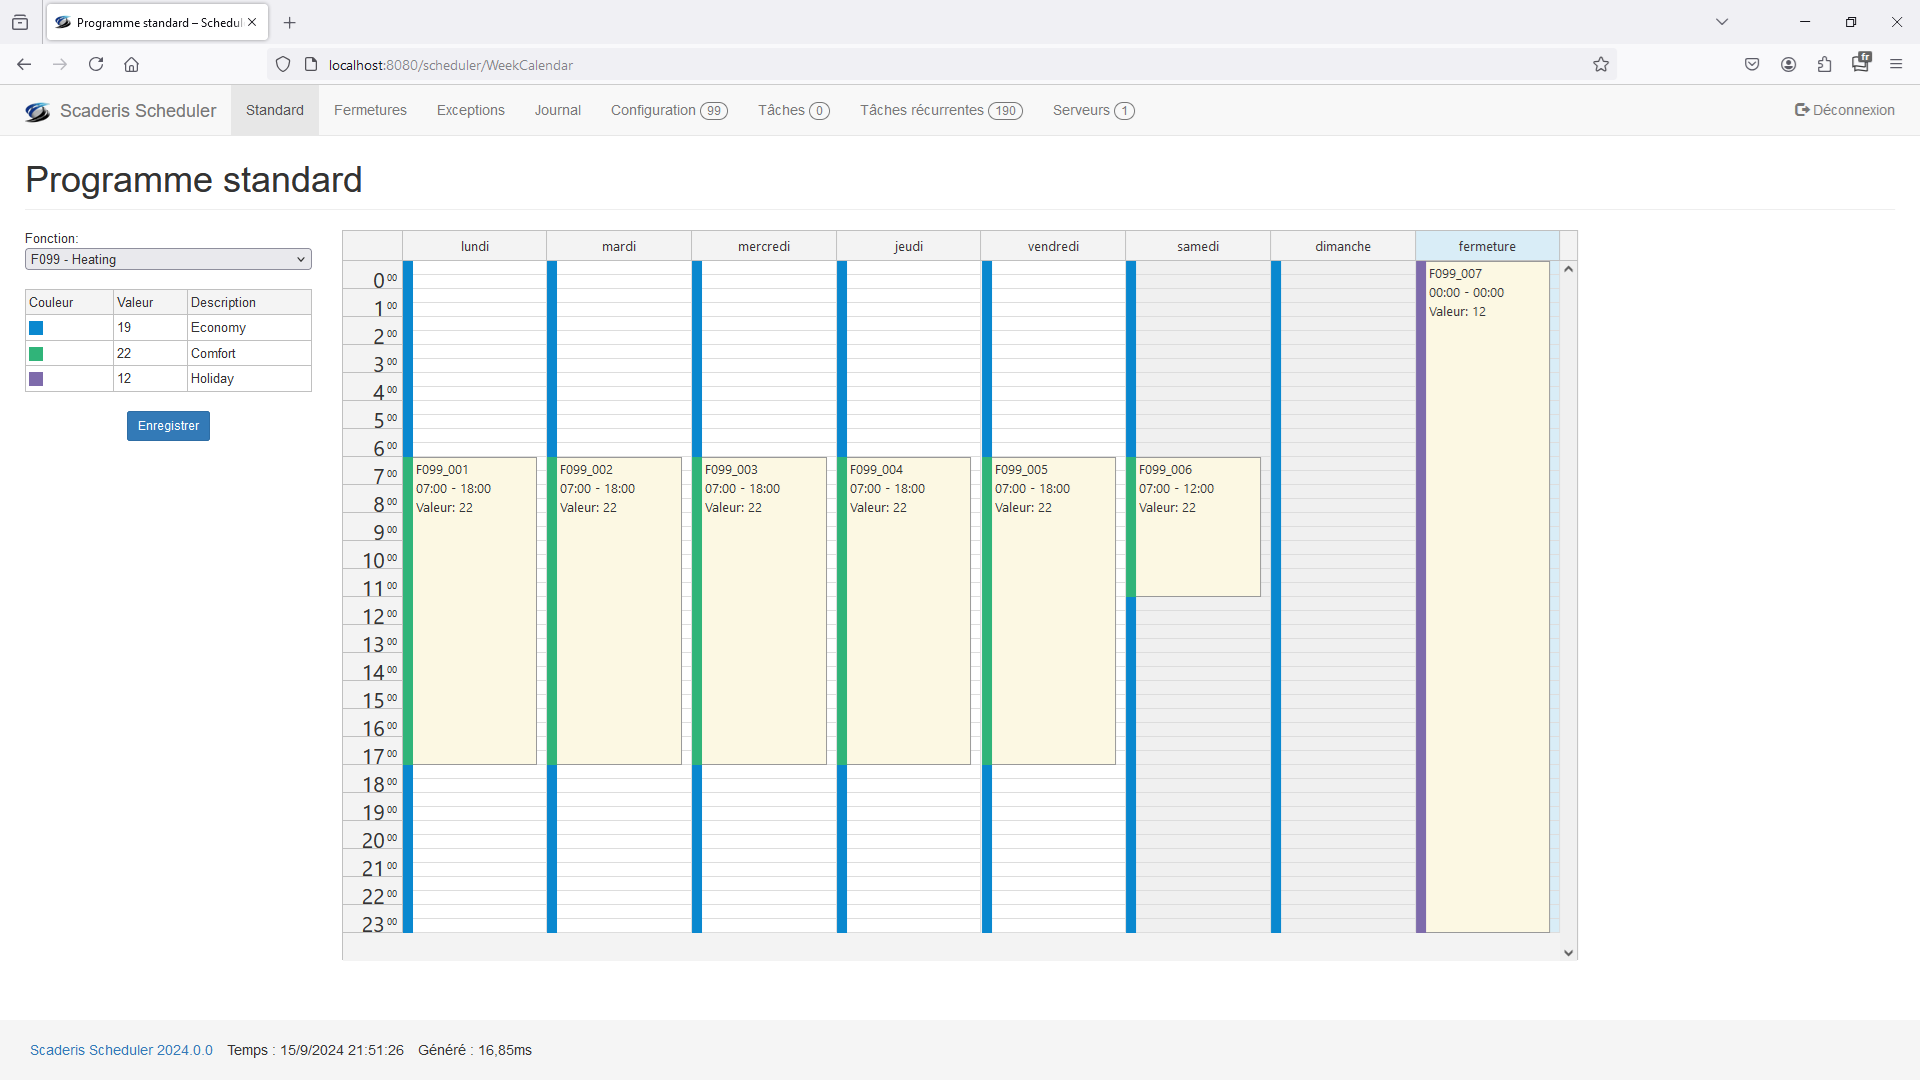Image resolution: width=1920 pixels, height=1080 pixels.
Task: Click the calendar scroll down arrow
Action: click(1568, 953)
